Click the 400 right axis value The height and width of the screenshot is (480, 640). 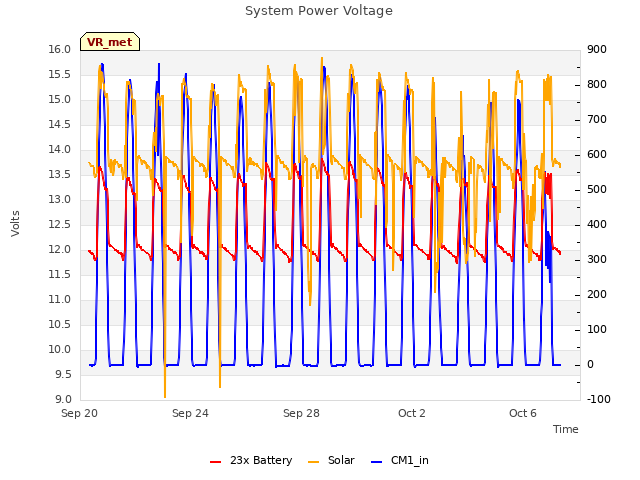click(x=597, y=225)
